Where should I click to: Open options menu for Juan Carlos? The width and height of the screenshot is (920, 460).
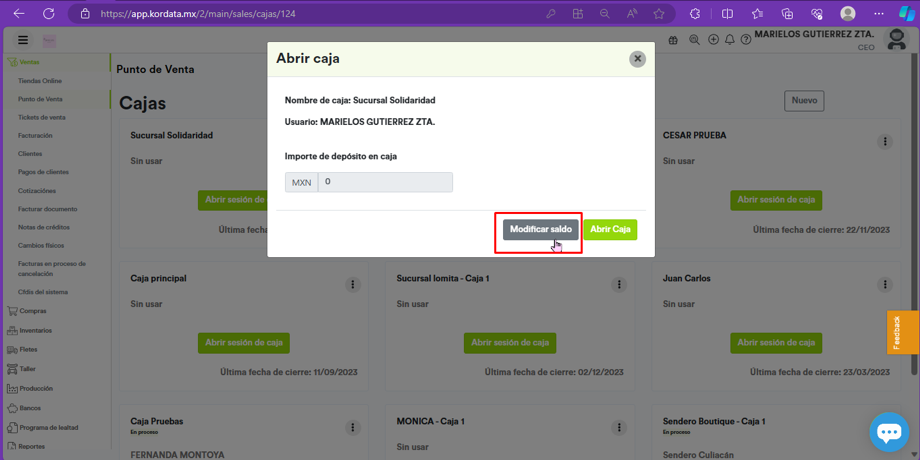click(884, 285)
